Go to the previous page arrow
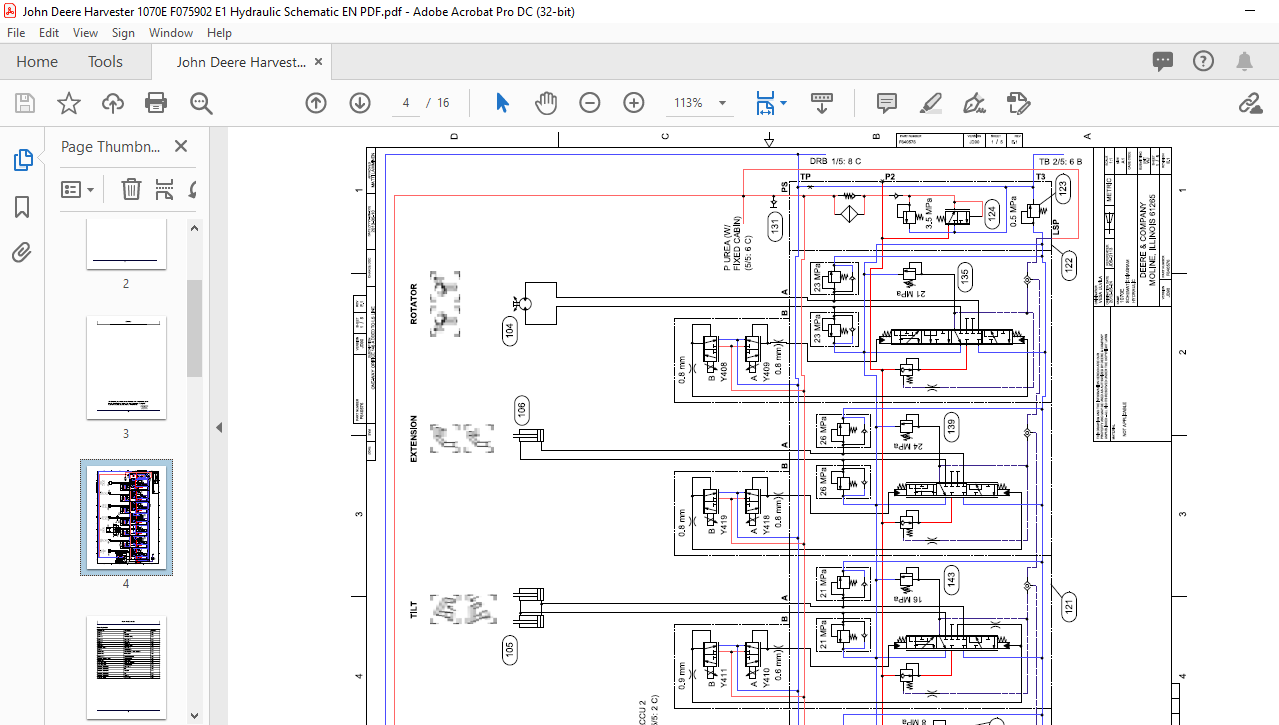Image resolution: width=1279 pixels, height=725 pixels. coord(316,103)
